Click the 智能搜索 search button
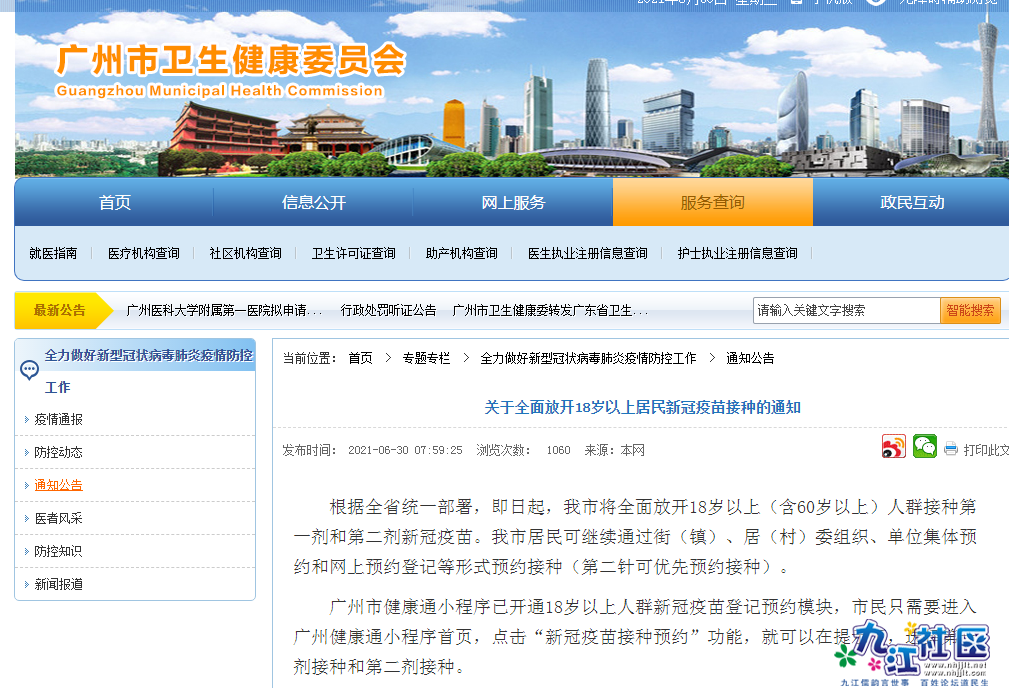The height and width of the screenshot is (688, 1009). (x=969, y=310)
